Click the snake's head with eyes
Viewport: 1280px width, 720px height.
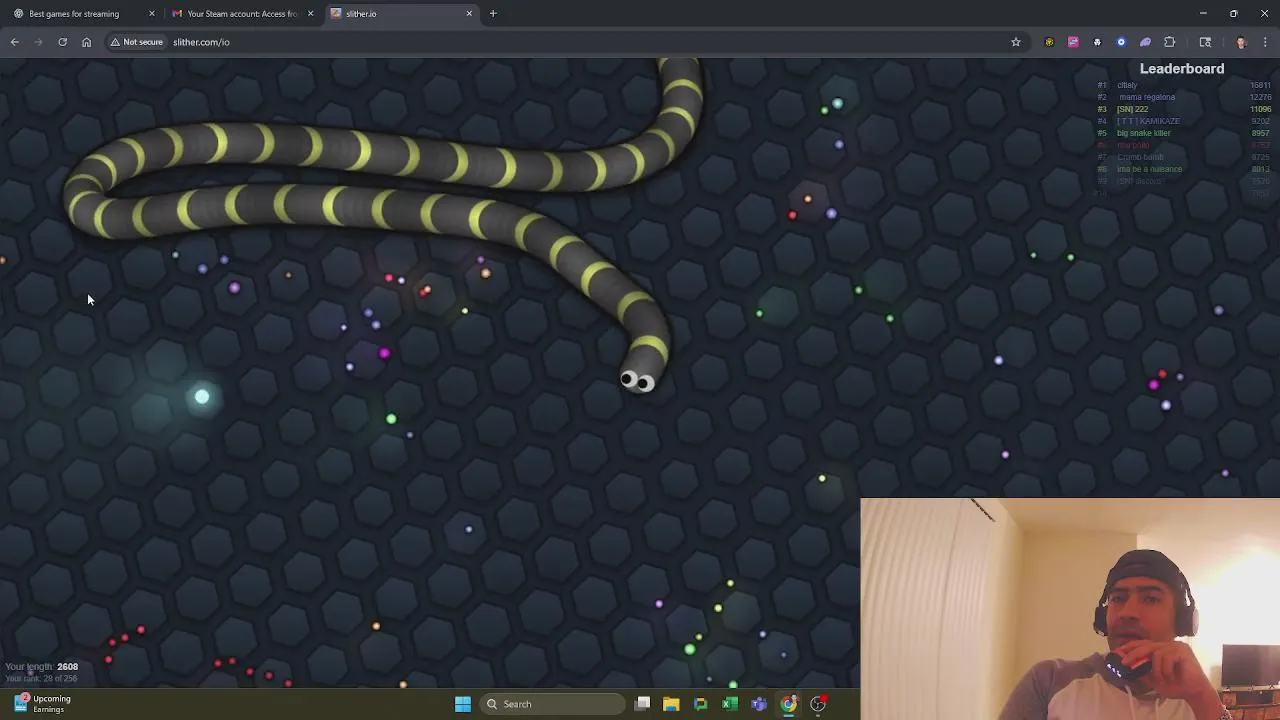640,378
